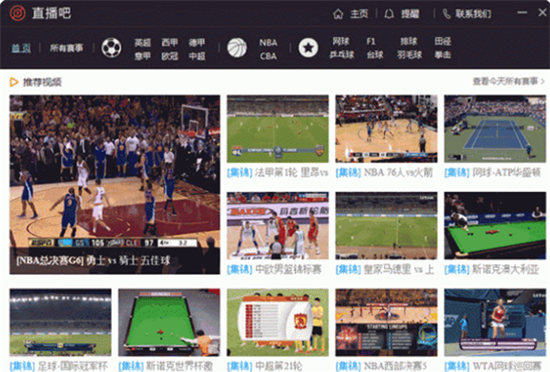This screenshot has width=550, height=372.
Task: Click the orange play icon beside 推荐视频
Action: pyautogui.click(x=14, y=82)
